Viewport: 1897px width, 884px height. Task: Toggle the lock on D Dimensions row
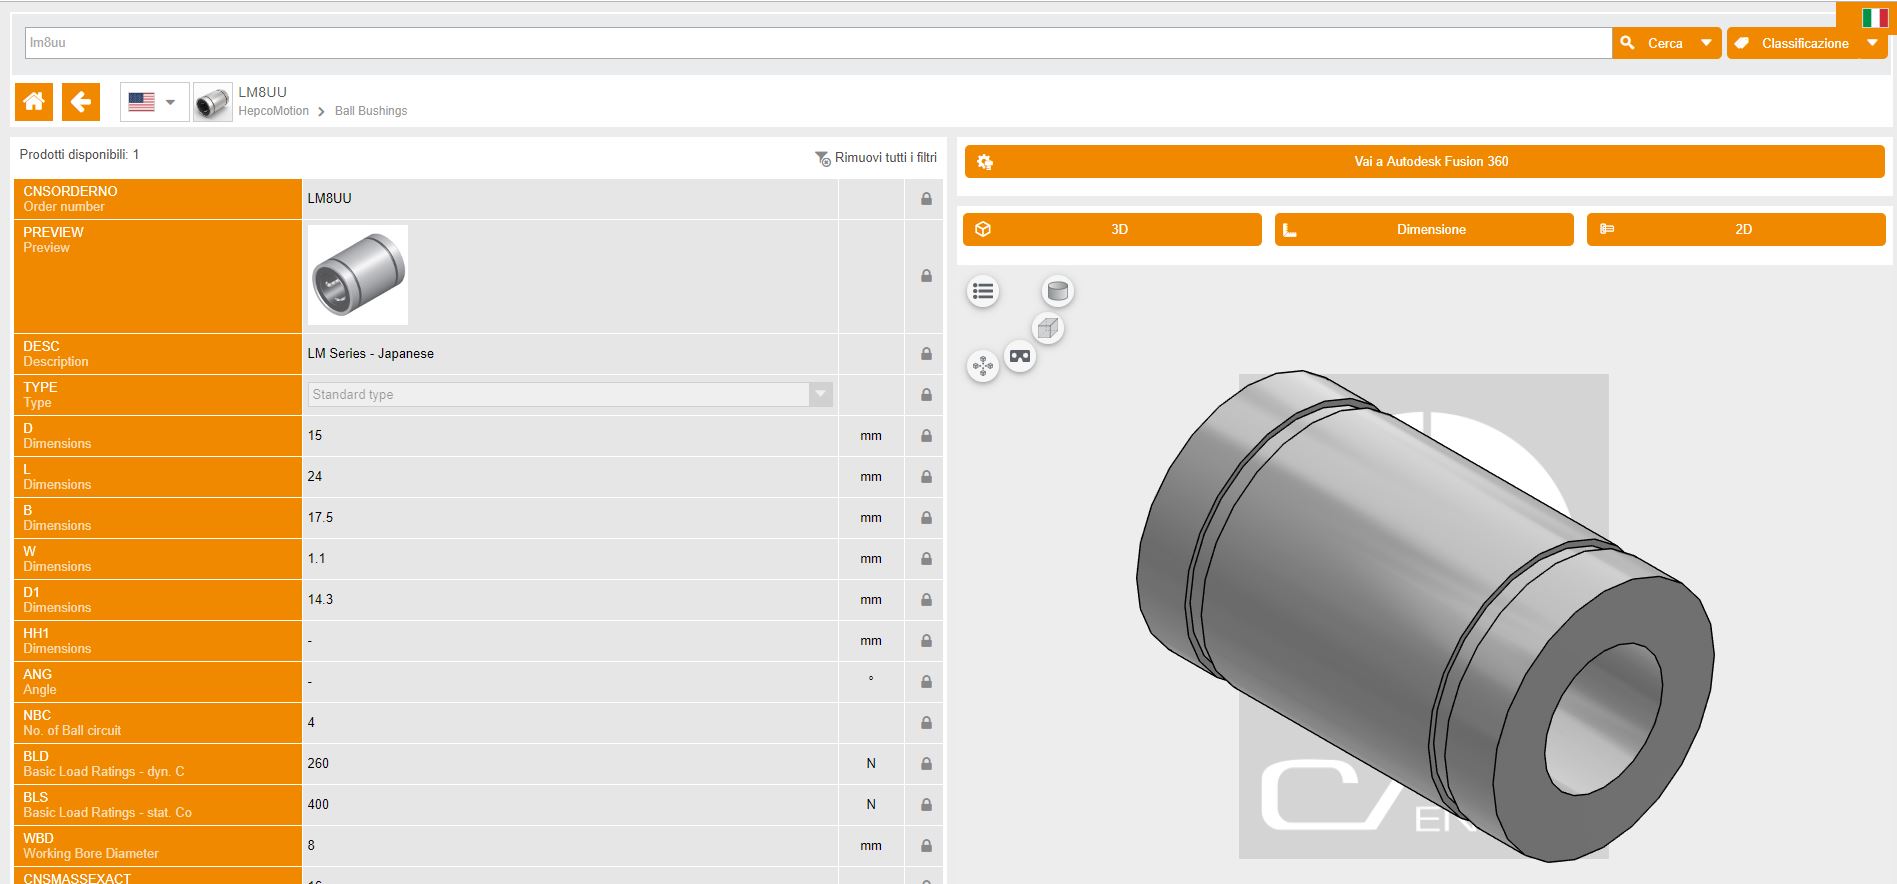coord(926,436)
